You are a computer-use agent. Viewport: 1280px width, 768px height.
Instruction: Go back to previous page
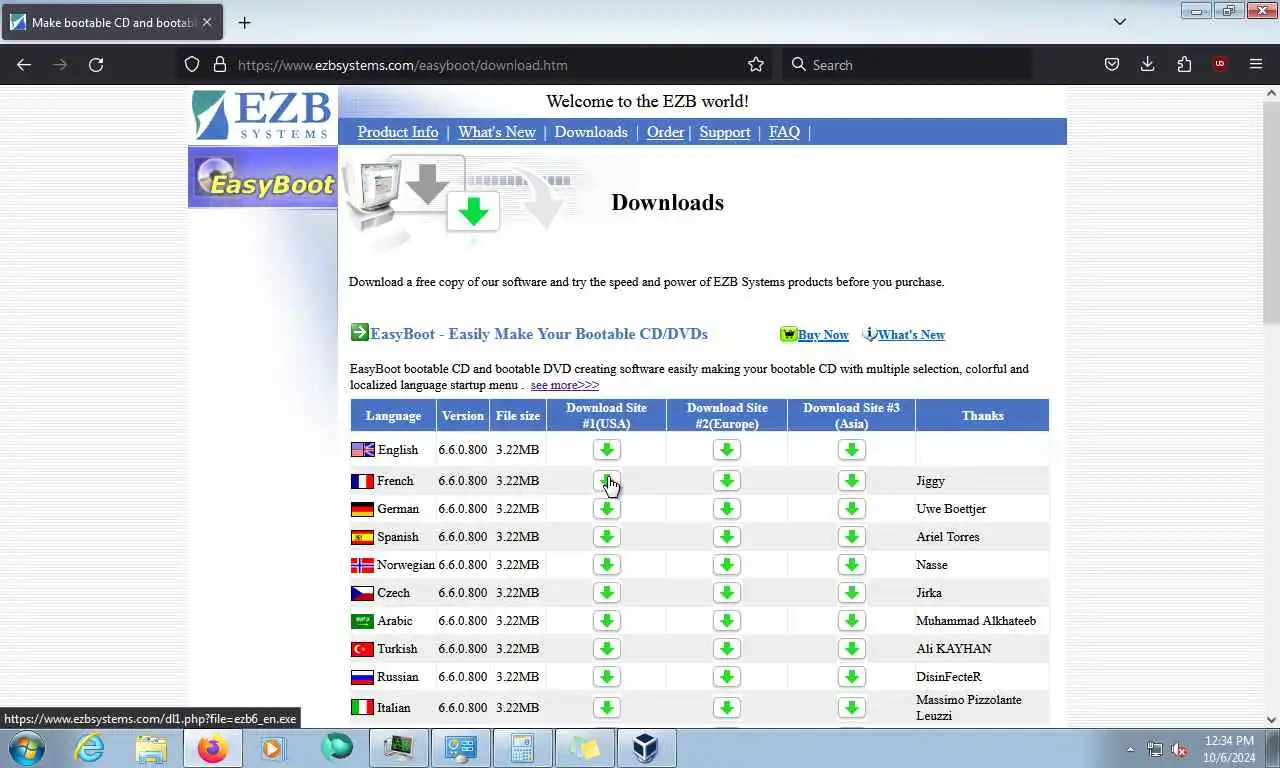click(24, 65)
